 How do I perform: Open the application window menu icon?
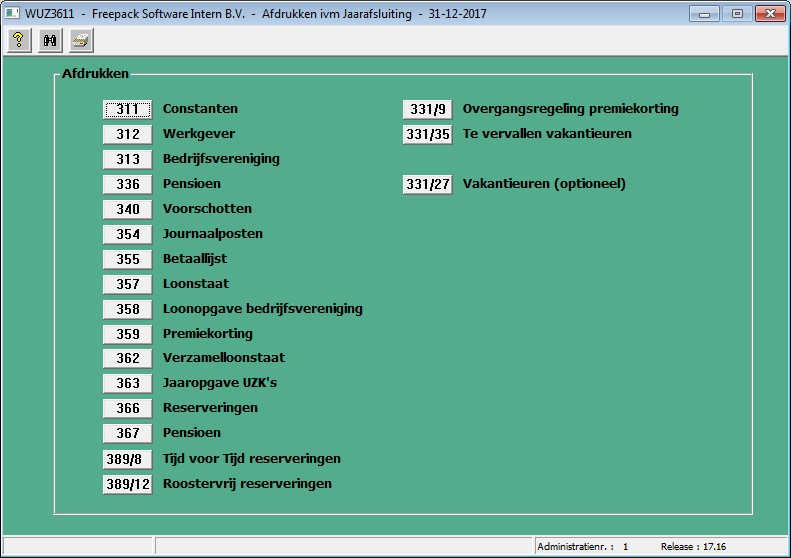(x=12, y=13)
